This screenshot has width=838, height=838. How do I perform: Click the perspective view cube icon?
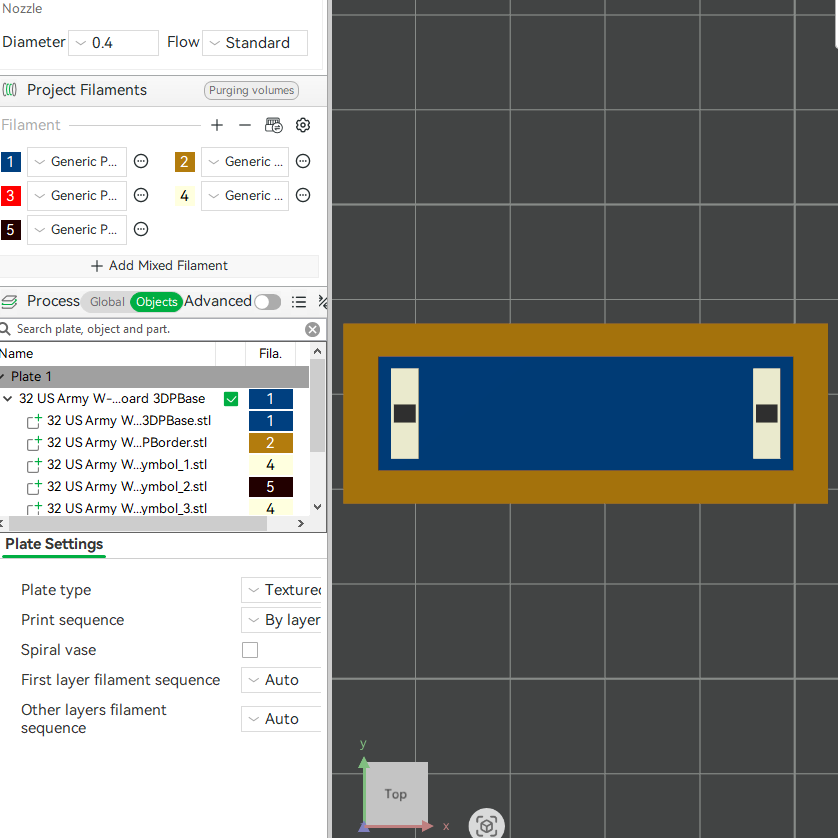point(486,826)
